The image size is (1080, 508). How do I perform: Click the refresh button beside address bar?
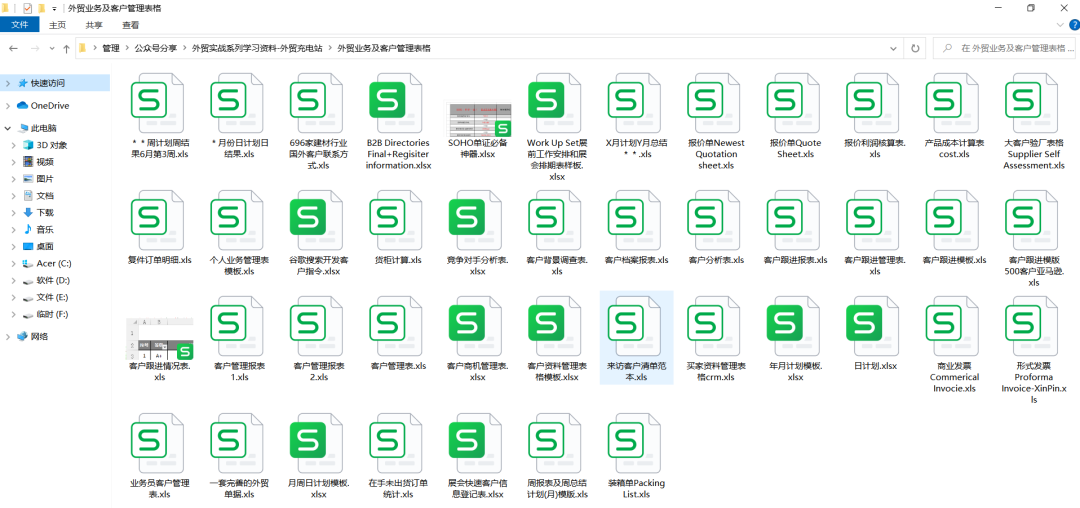(915, 48)
